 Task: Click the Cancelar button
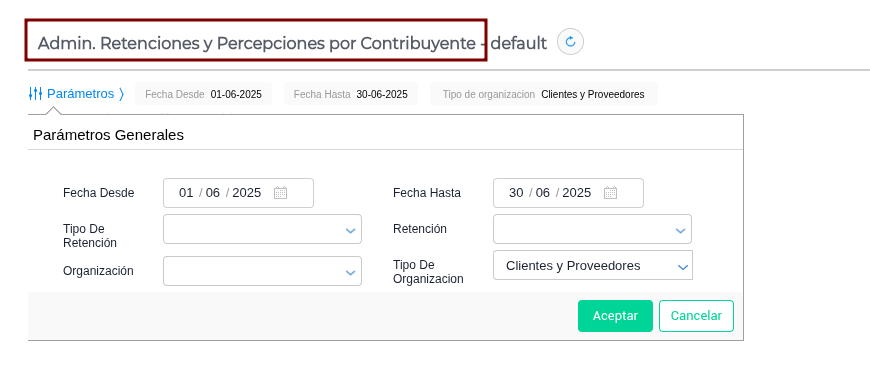coord(696,316)
